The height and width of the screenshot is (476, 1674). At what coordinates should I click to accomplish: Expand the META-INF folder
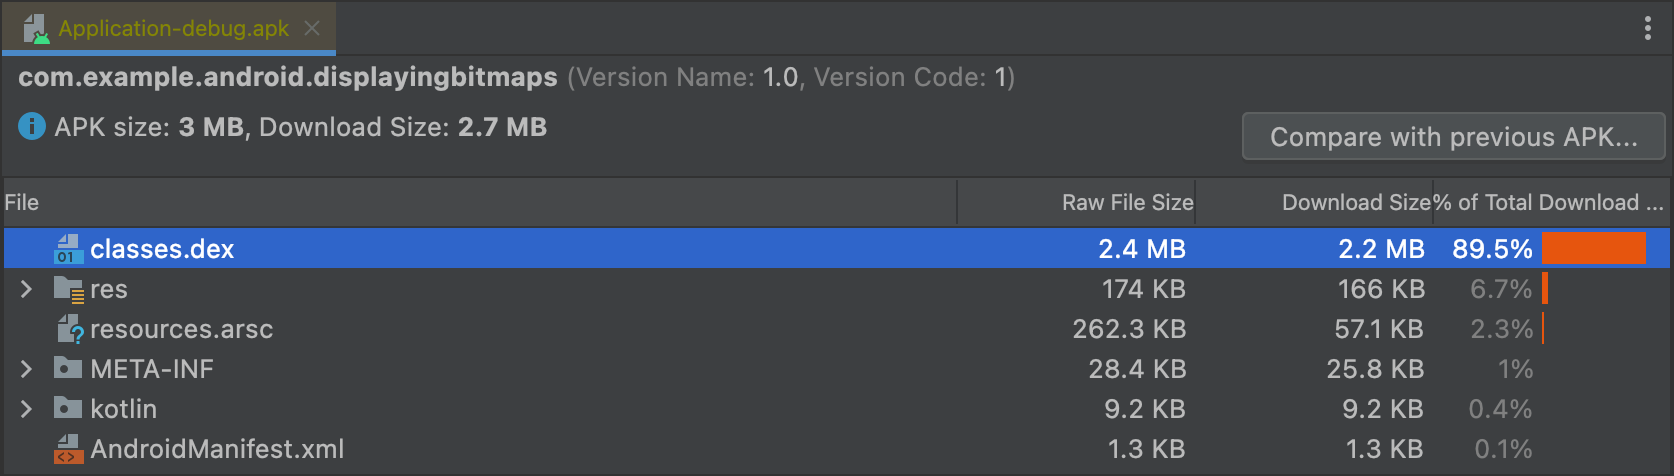[27, 369]
